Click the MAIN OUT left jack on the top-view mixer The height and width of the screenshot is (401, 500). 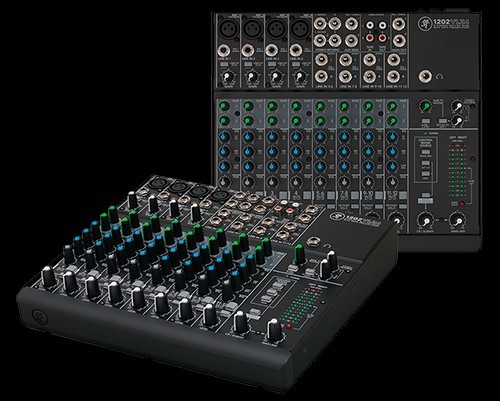click(399, 24)
